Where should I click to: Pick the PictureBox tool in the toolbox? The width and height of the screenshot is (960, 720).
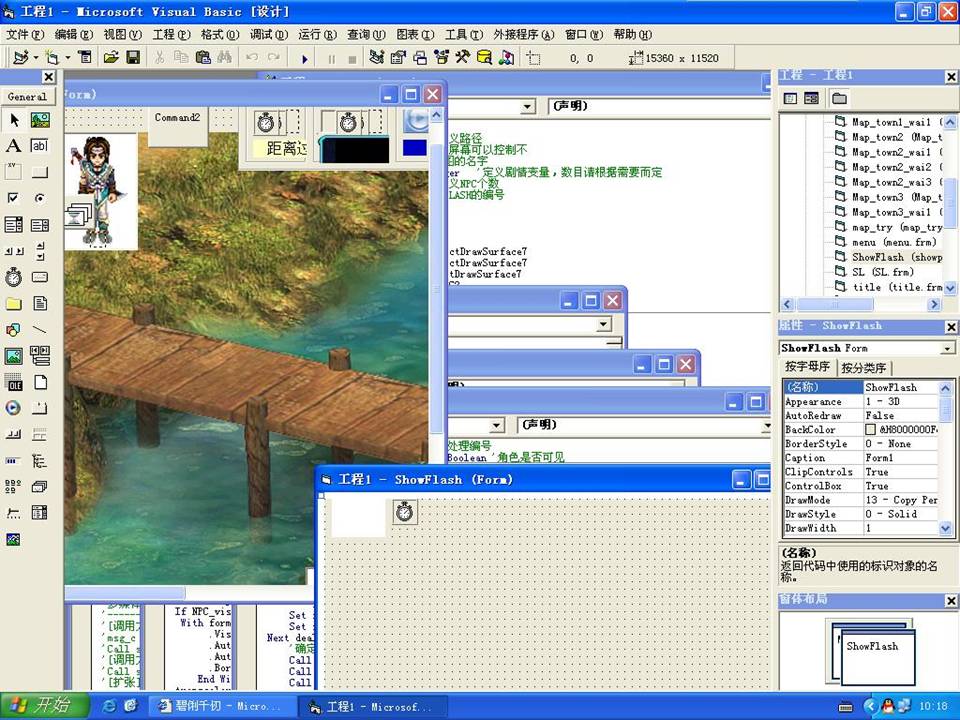click(40, 119)
